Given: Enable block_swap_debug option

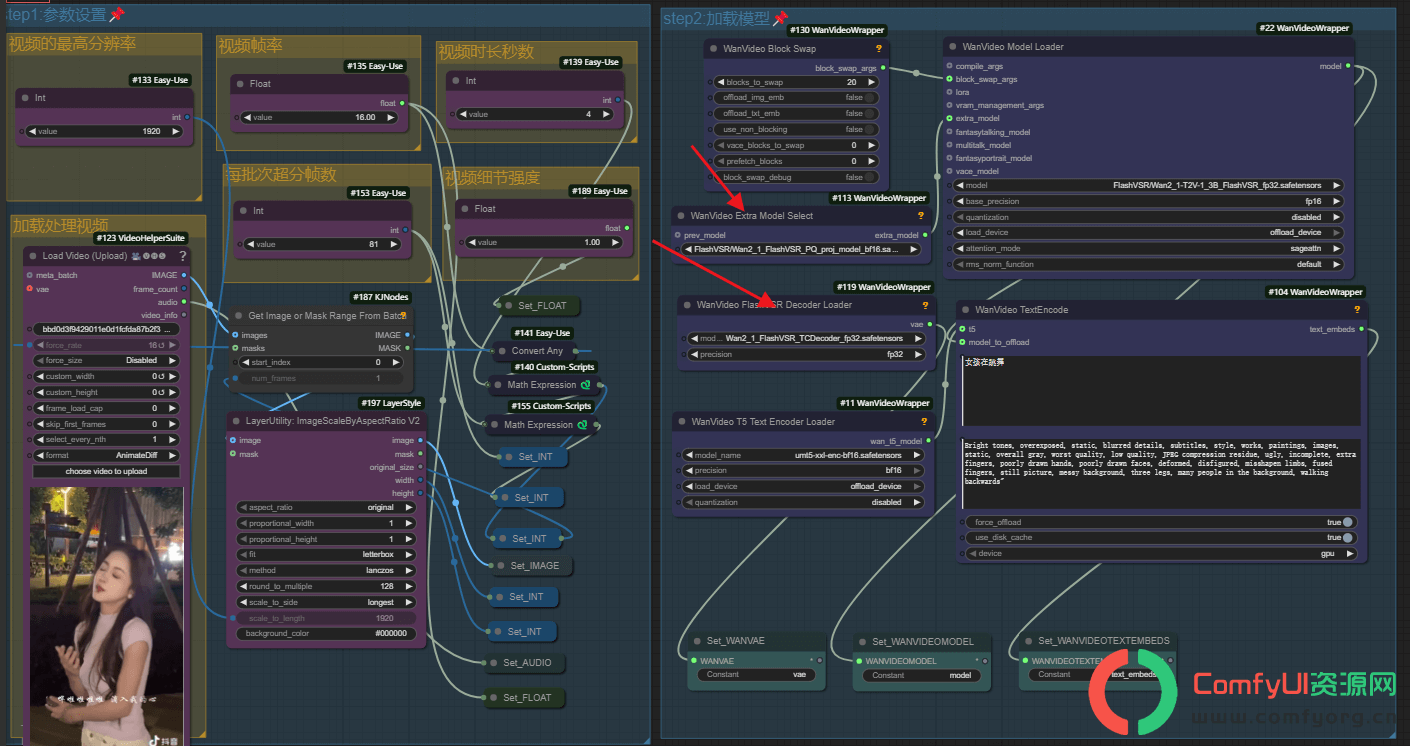Looking at the screenshot, I should (798, 178).
